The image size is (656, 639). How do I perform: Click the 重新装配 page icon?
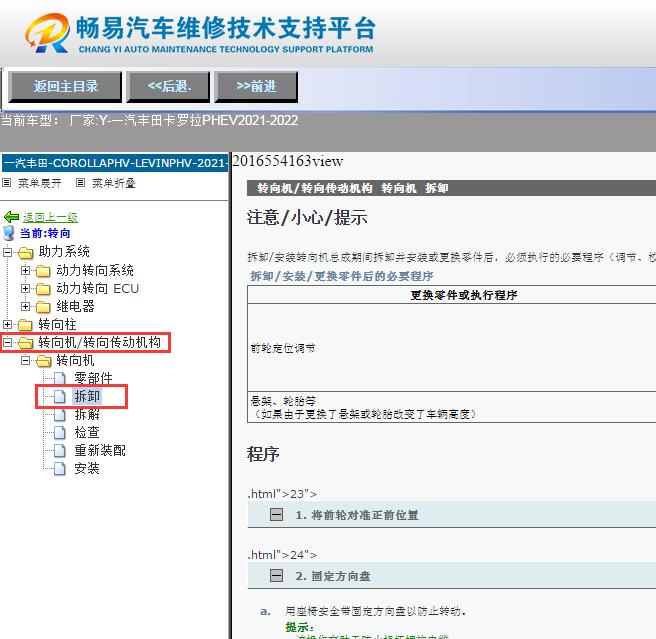click(x=60, y=450)
